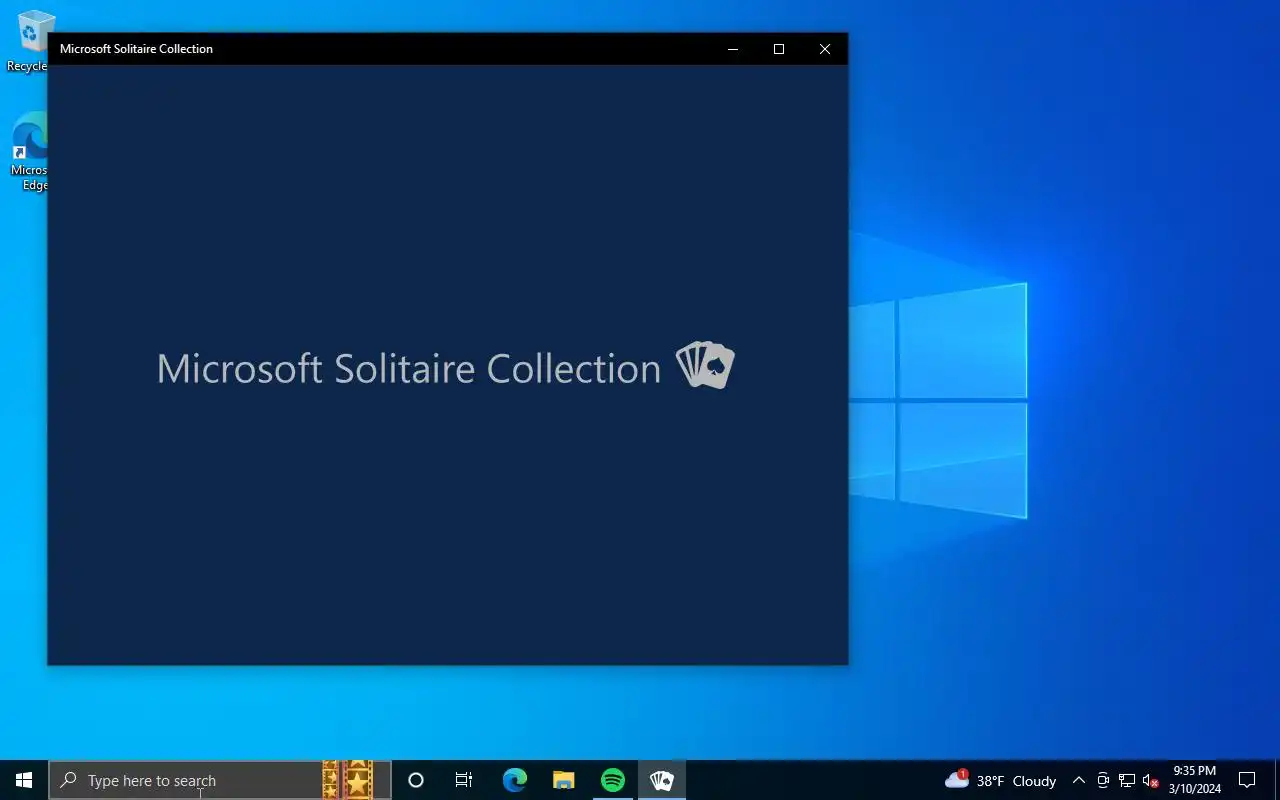
Task: Click the Meet Now camera tray icon
Action: pos(1103,780)
